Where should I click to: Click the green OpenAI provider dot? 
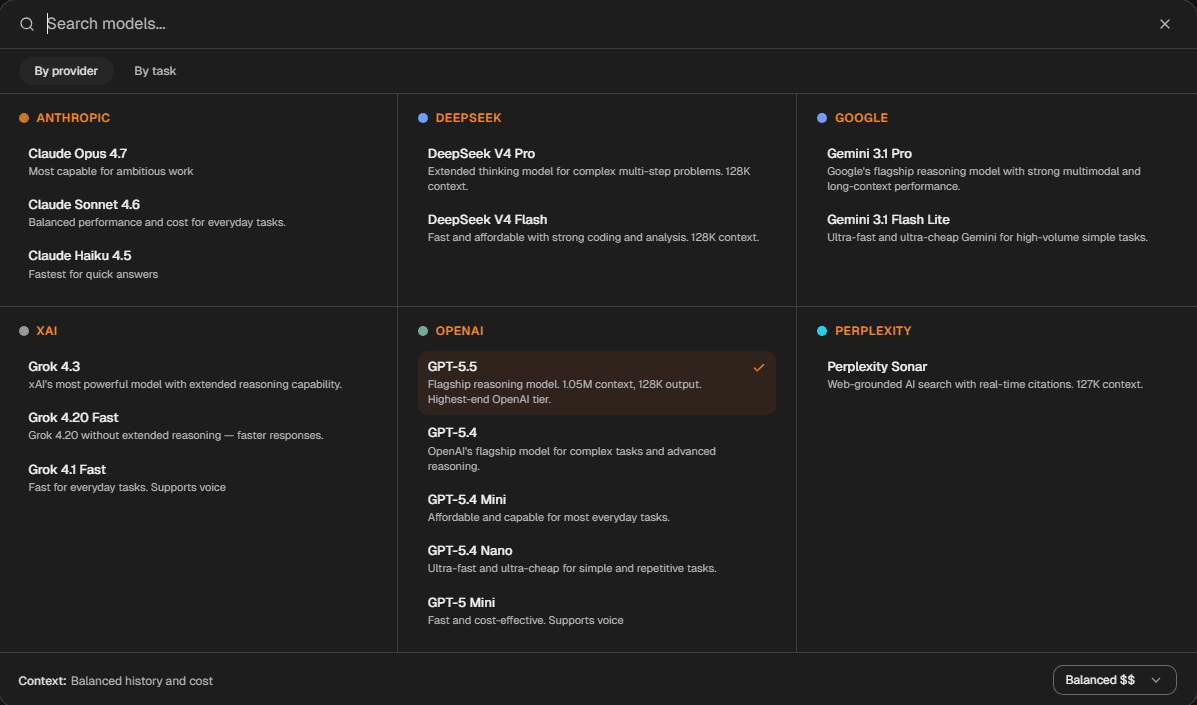[x=423, y=330]
